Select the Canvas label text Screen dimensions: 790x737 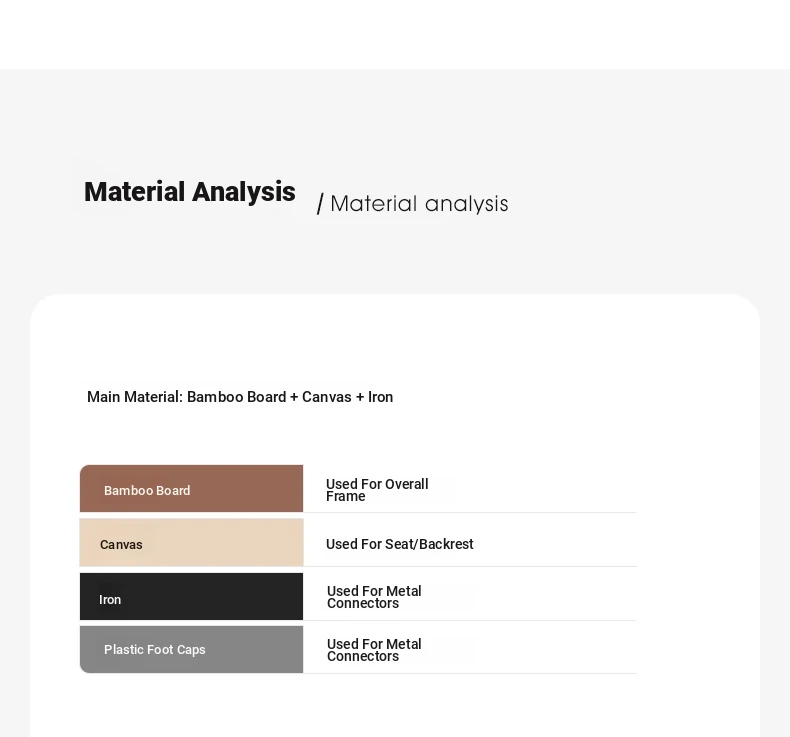pyautogui.click(x=121, y=545)
